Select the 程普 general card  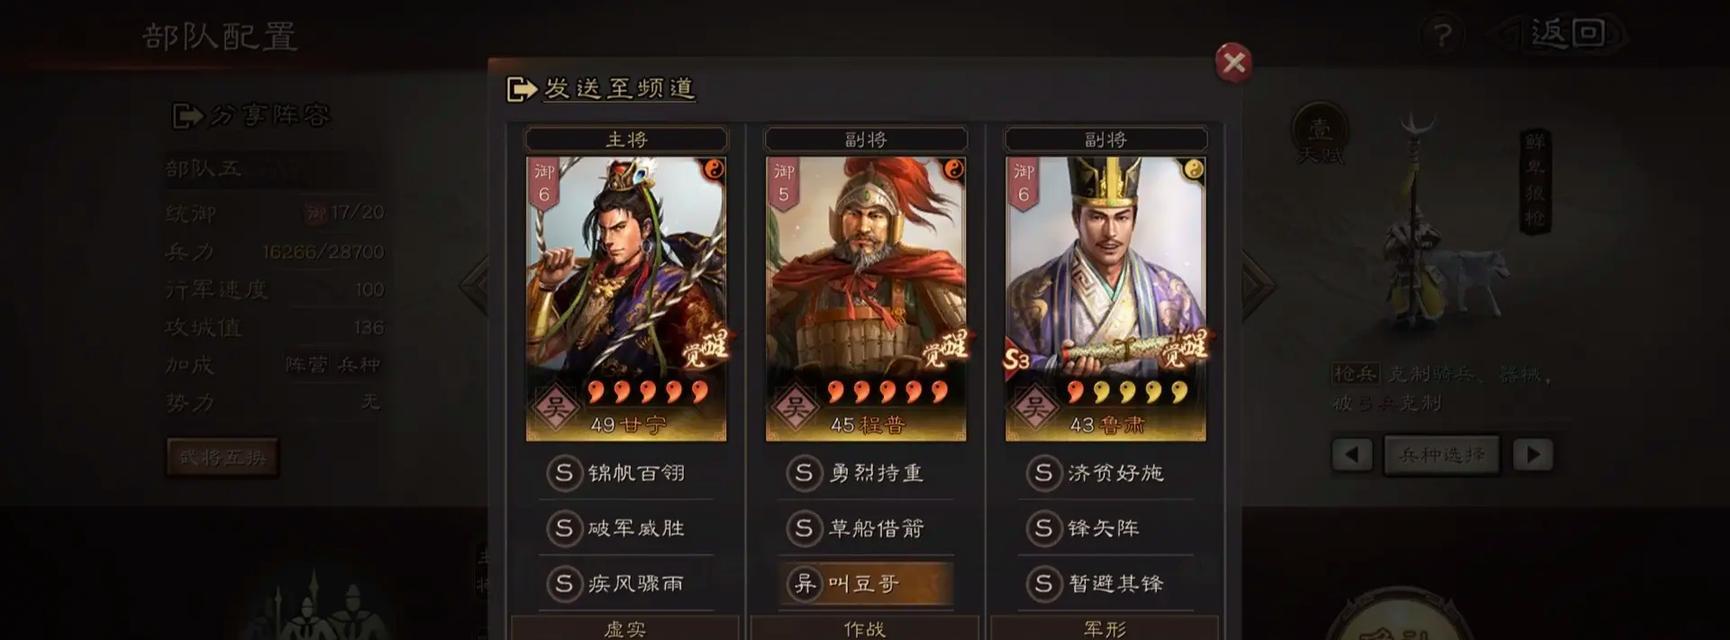pyautogui.click(x=866, y=298)
